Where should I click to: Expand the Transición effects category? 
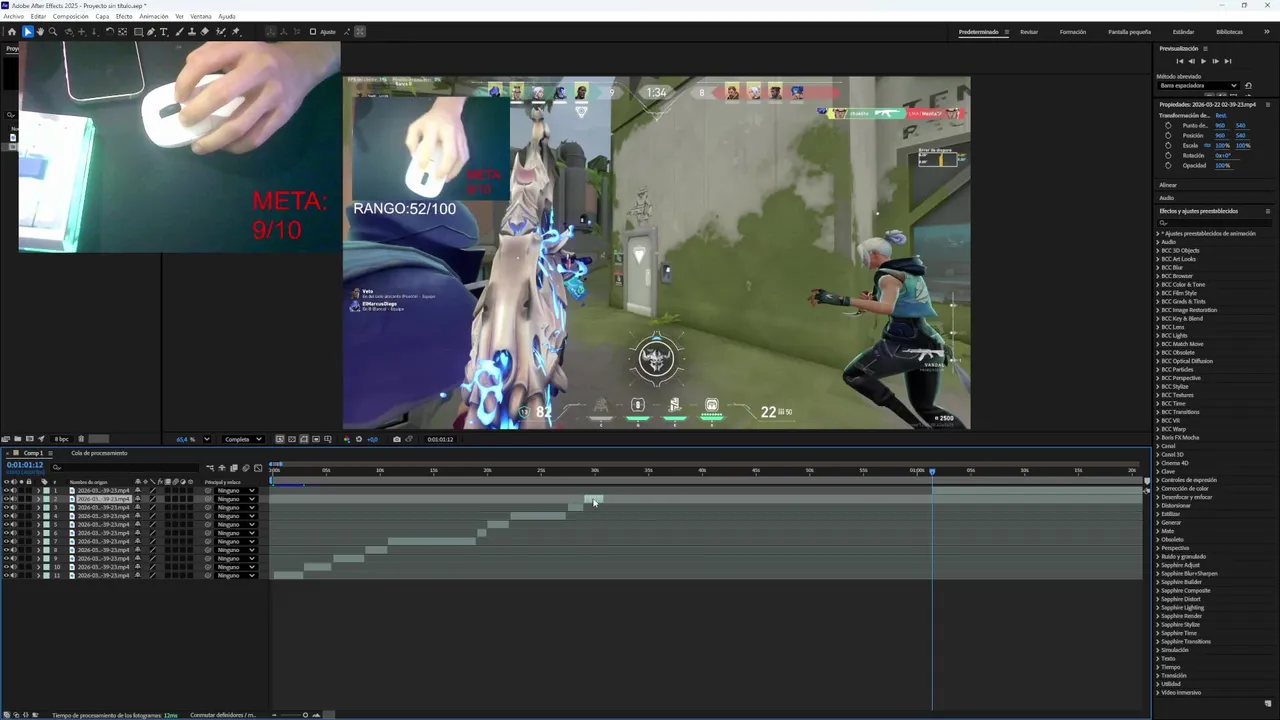point(1159,675)
